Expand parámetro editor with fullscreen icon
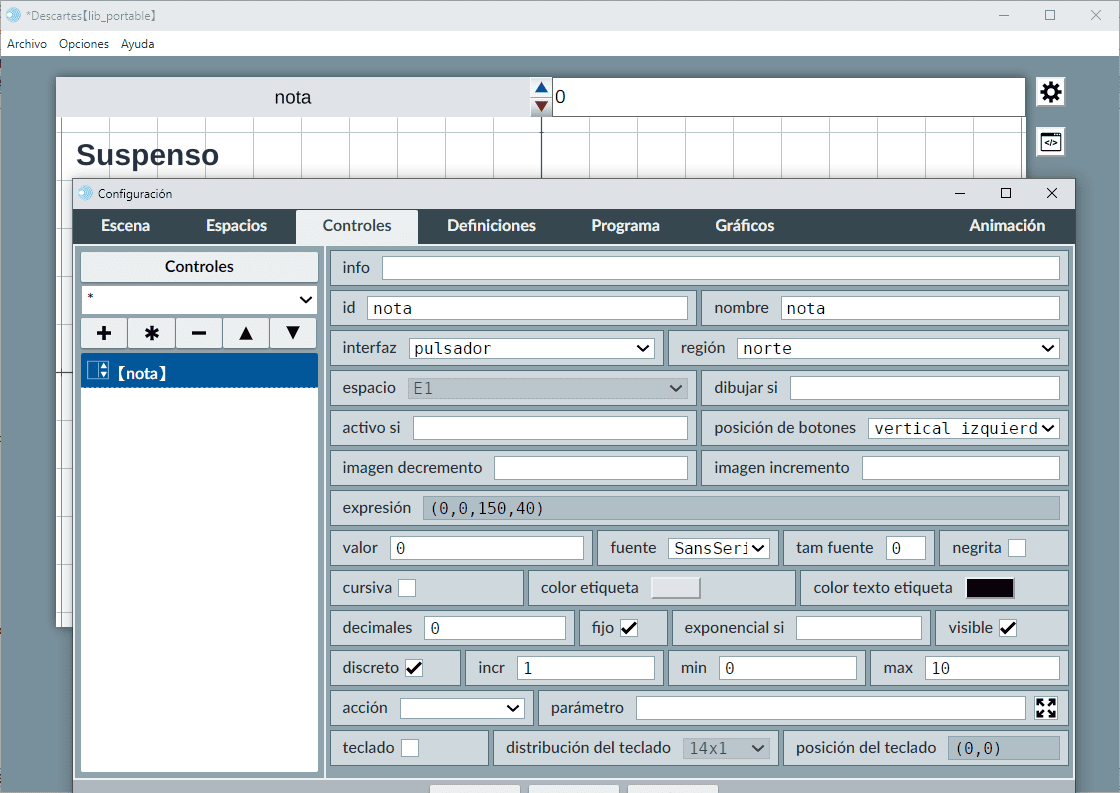This screenshot has height=793, width=1120. point(1046,708)
